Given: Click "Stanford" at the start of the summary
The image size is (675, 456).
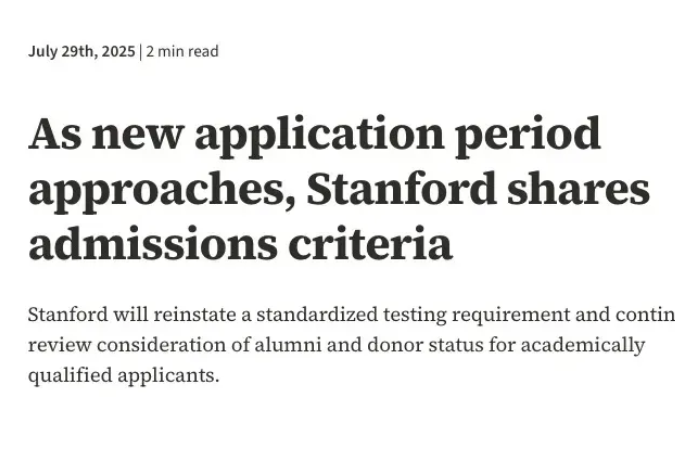Looking at the screenshot, I should pos(64,317).
